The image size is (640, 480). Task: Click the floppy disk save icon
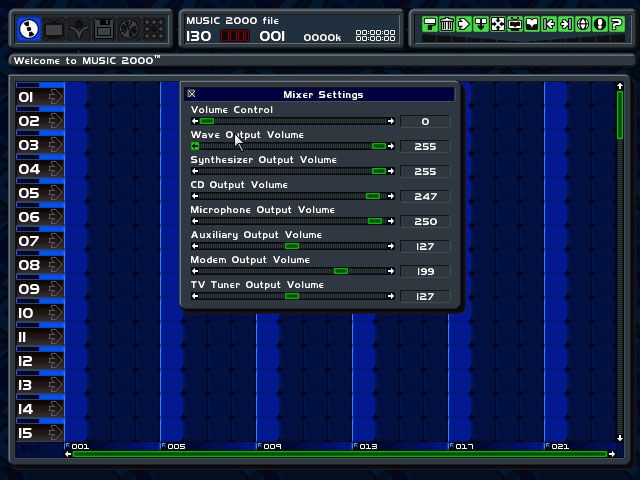(104, 29)
